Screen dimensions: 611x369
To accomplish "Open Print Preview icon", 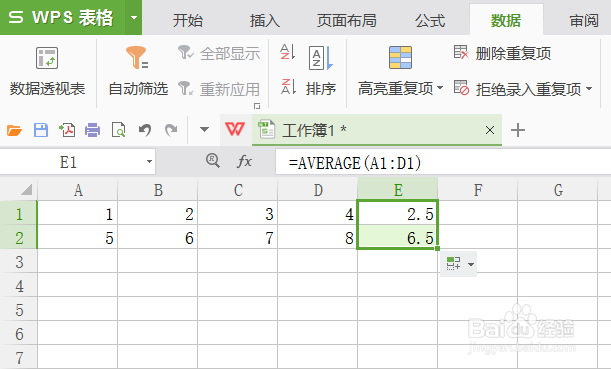I will pos(118,130).
